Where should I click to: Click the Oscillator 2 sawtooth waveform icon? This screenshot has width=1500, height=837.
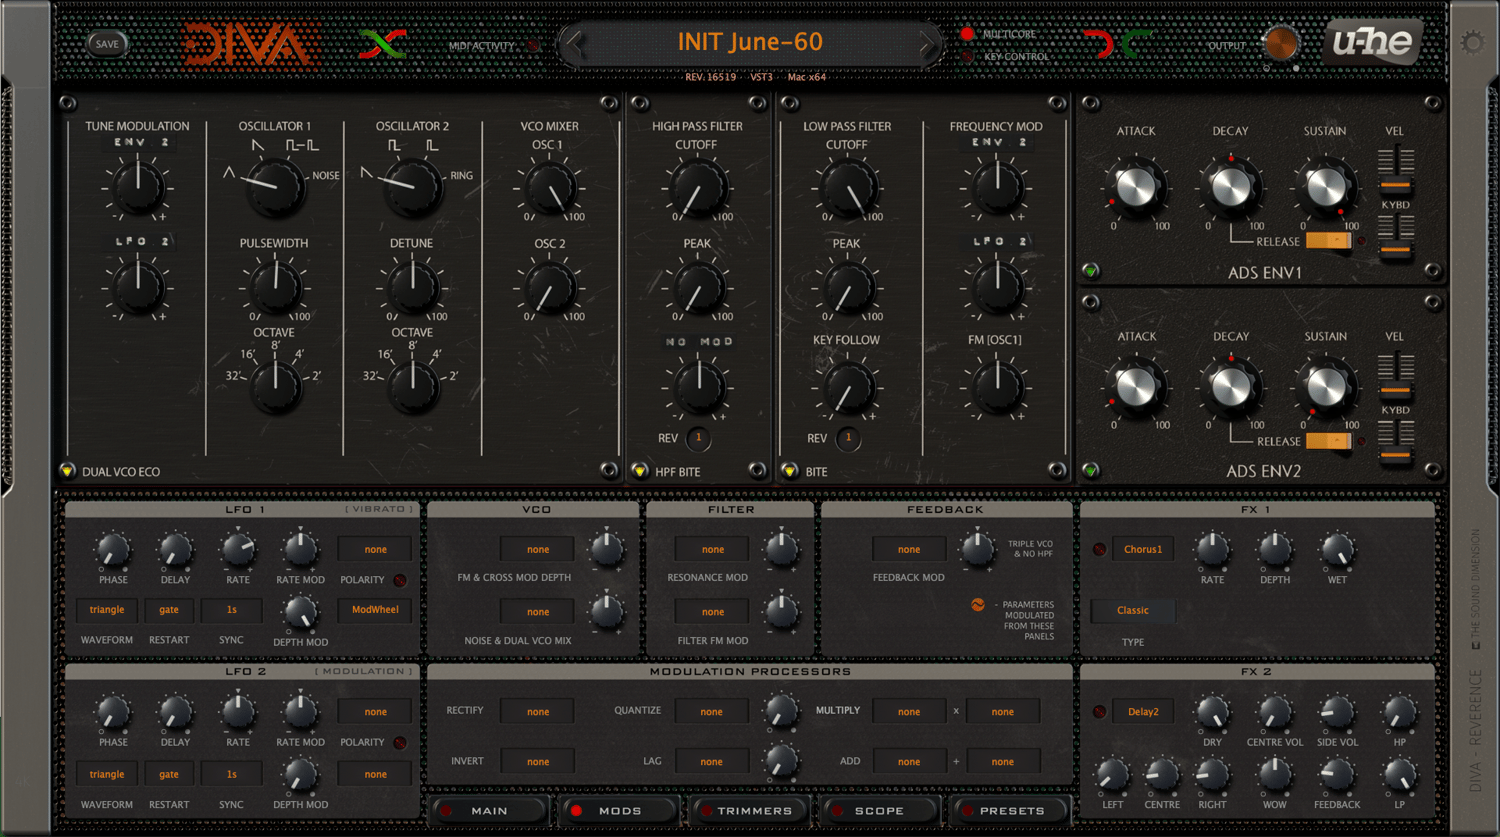pyautogui.click(x=366, y=173)
